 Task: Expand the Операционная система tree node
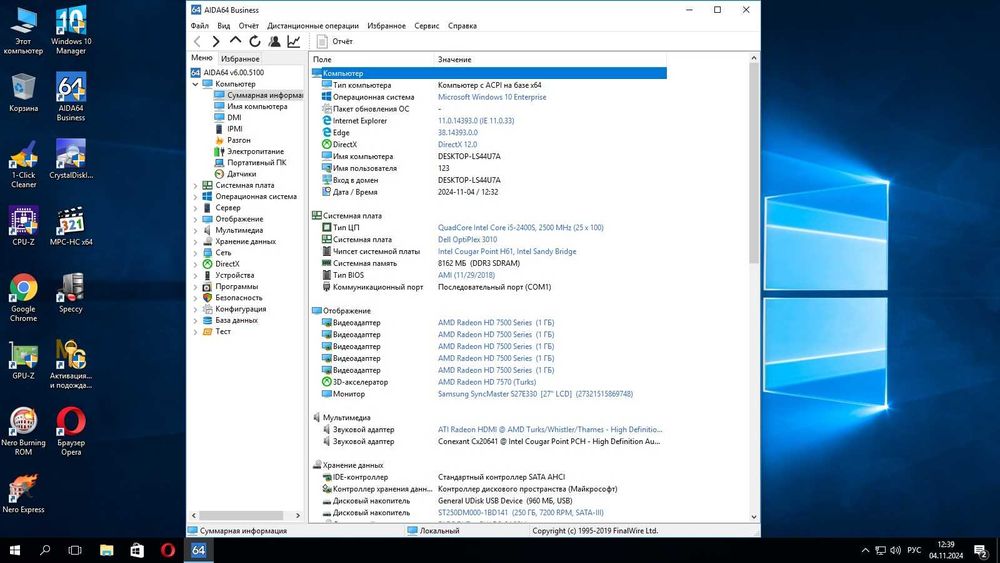tap(196, 197)
